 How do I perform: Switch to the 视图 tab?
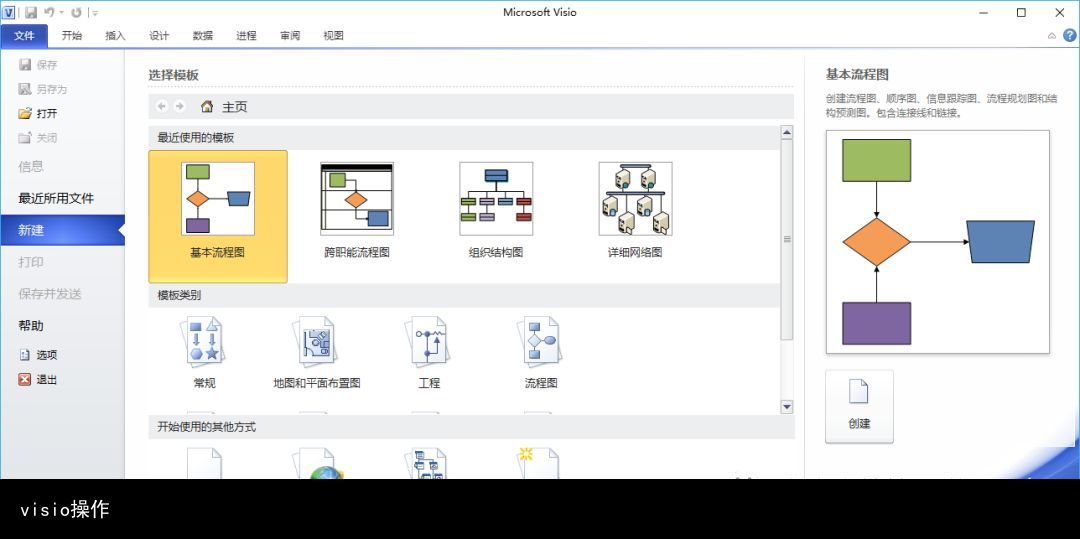[333, 36]
